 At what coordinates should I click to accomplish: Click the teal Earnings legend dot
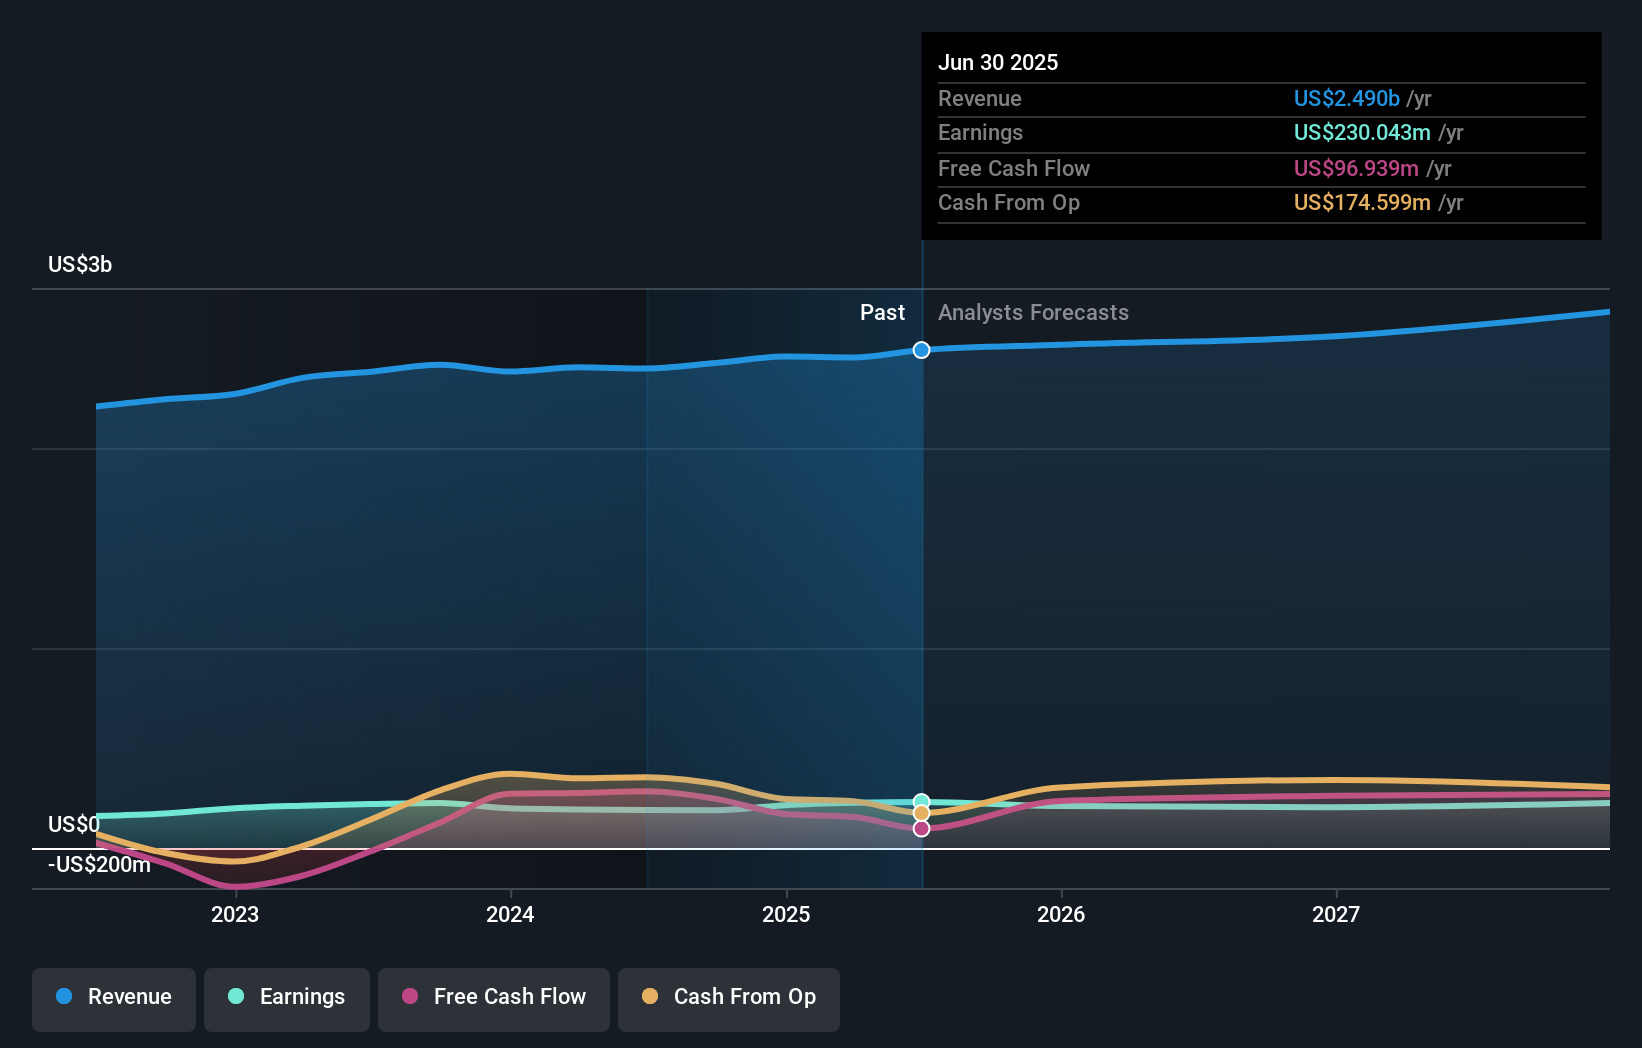(236, 997)
